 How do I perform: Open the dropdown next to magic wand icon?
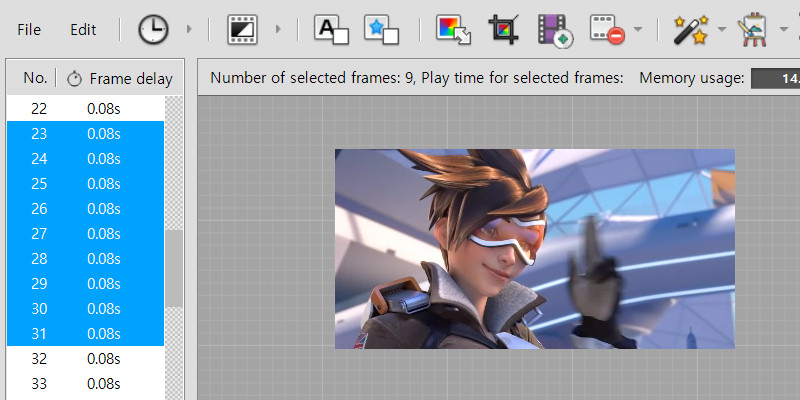[x=721, y=29]
